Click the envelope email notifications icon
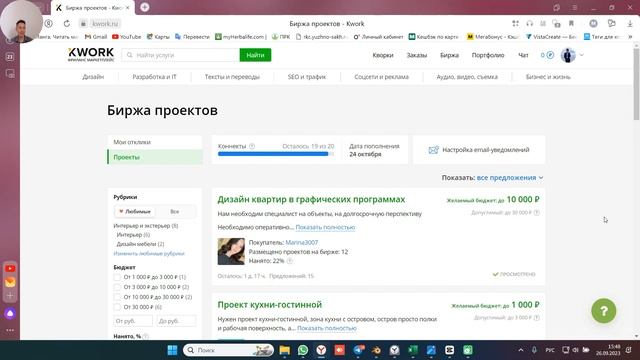Screen dimensions: 640x360 (433, 150)
